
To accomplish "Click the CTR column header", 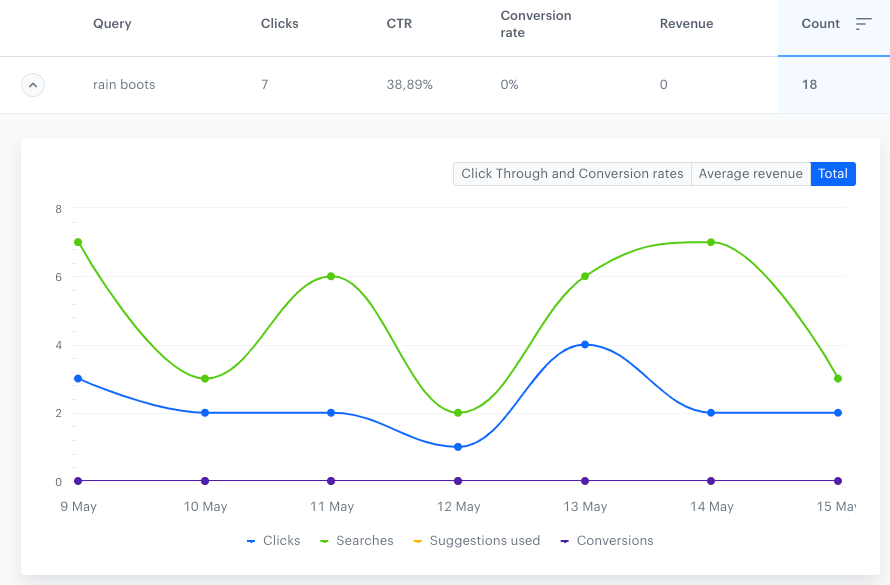I will 399,24.
